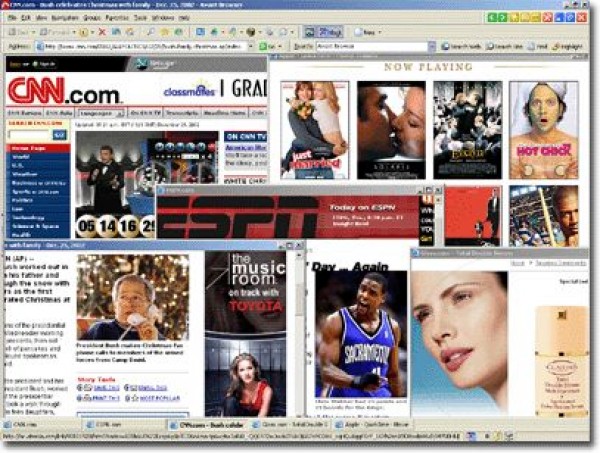600x453 pixels.
Task: Click Weather in CNN sidebar
Action: pos(38,174)
